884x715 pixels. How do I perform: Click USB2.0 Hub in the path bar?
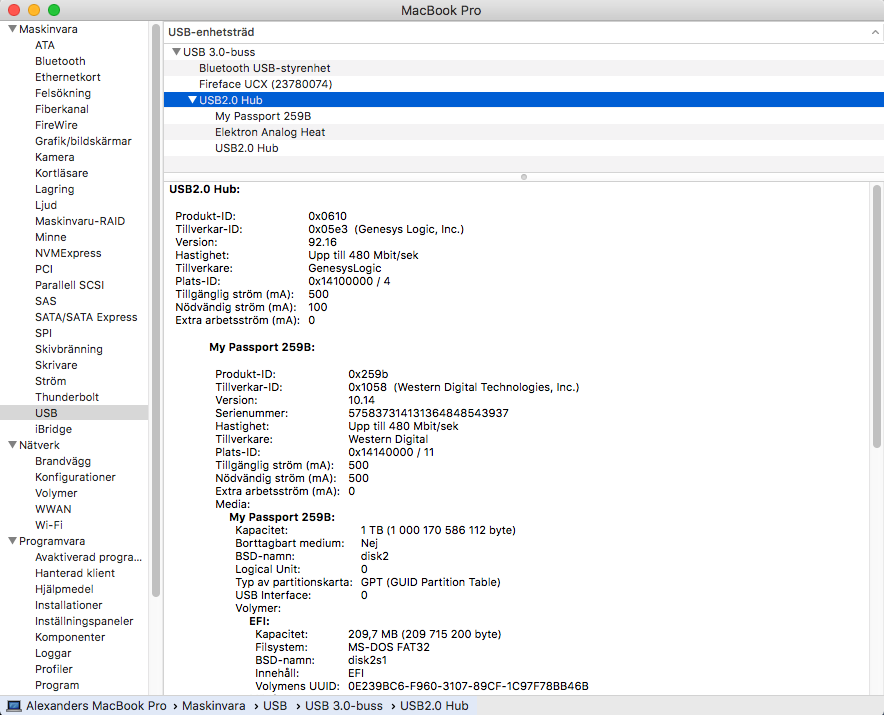click(434, 706)
